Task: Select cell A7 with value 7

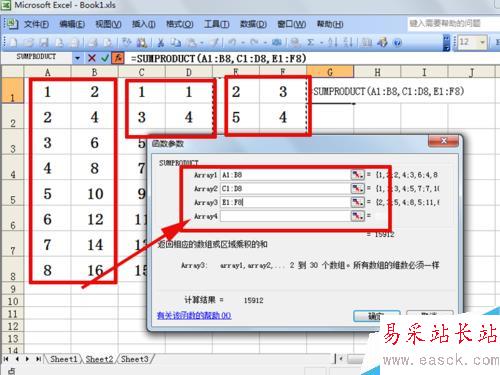Action: (x=47, y=245)
